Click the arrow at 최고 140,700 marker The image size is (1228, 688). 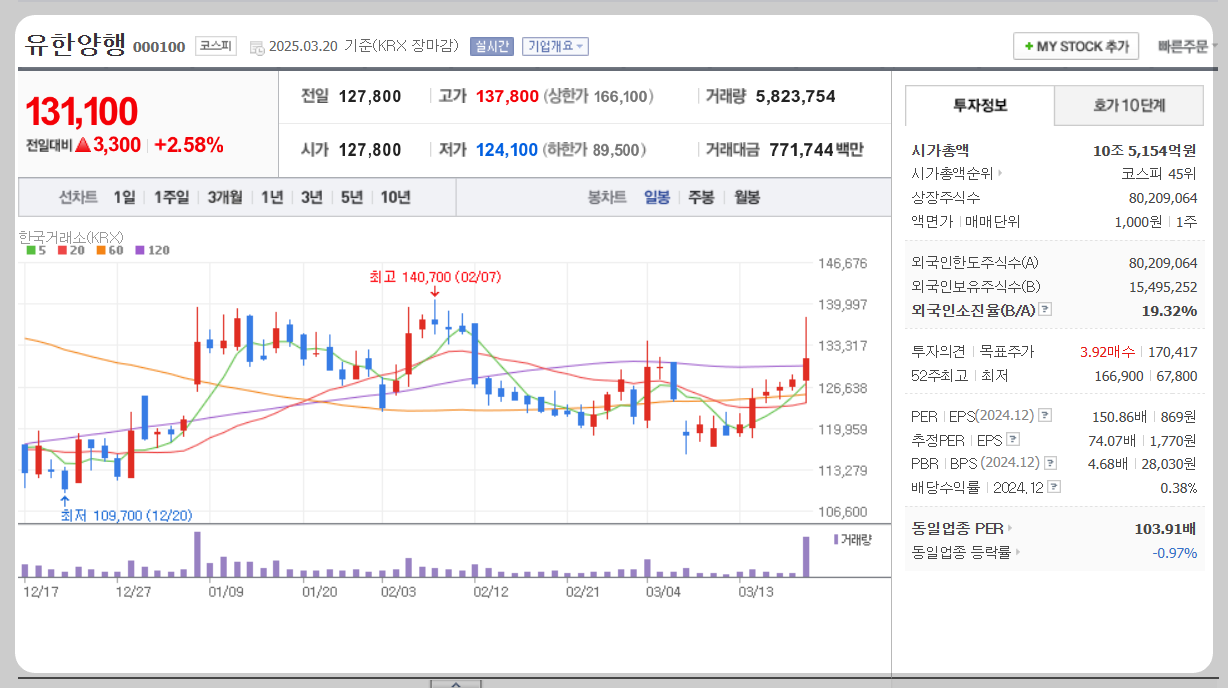click(x=435, y=291)
